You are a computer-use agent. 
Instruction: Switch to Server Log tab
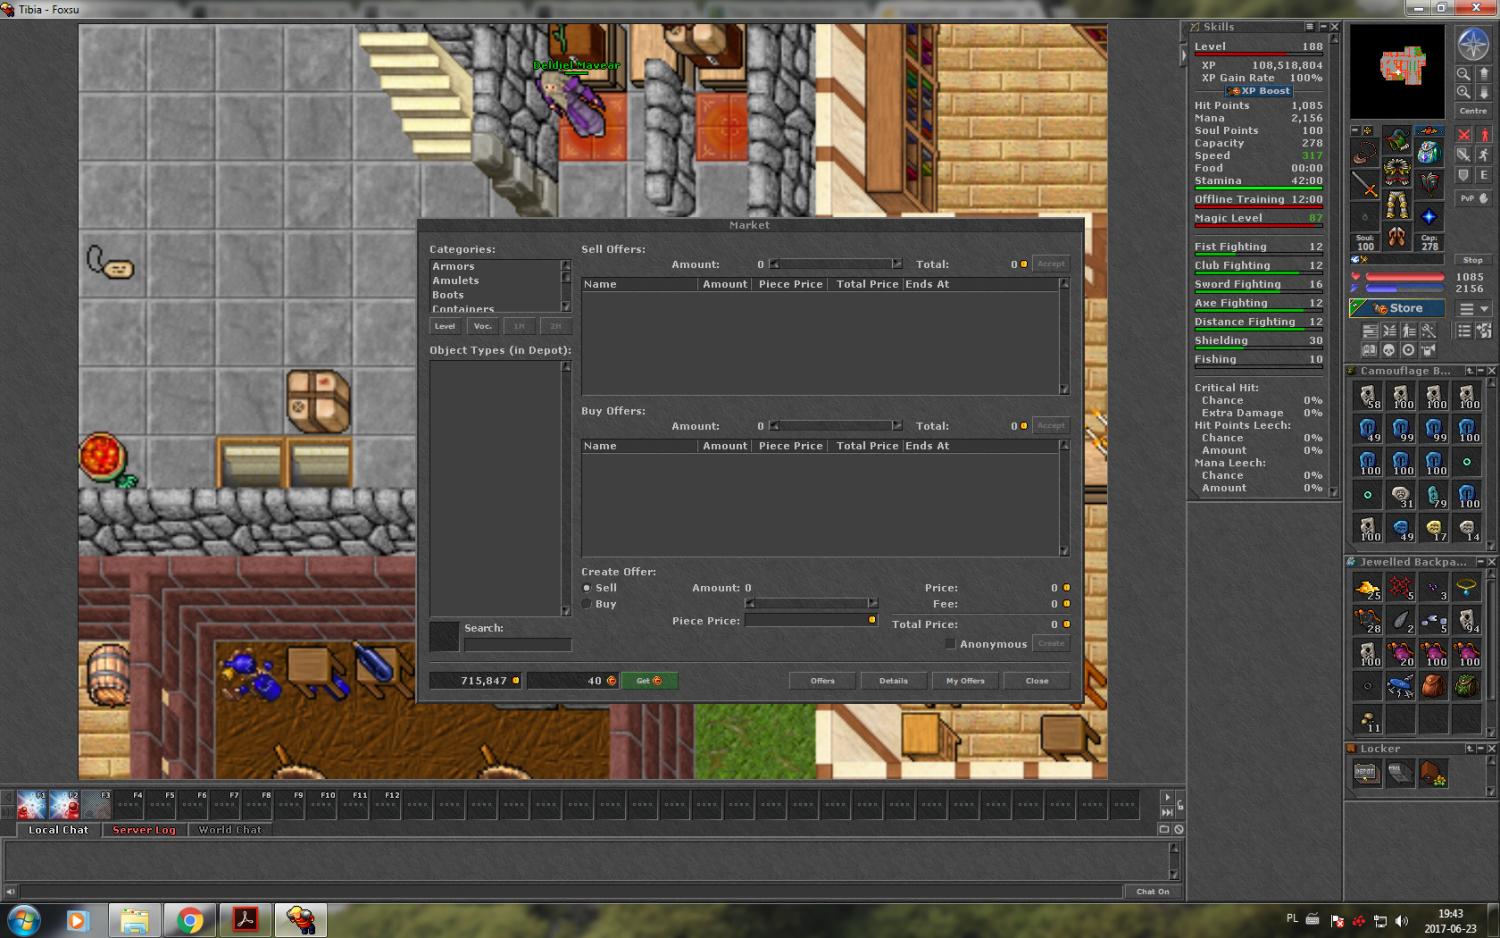144,830
